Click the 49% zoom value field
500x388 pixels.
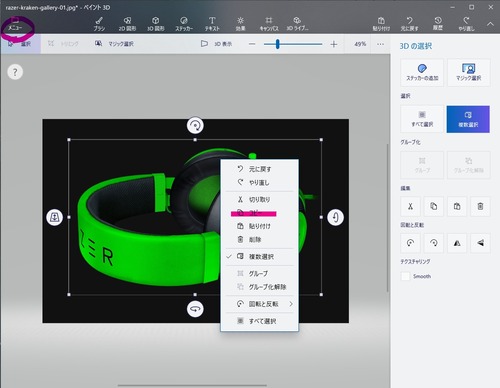tap(360, 44)
